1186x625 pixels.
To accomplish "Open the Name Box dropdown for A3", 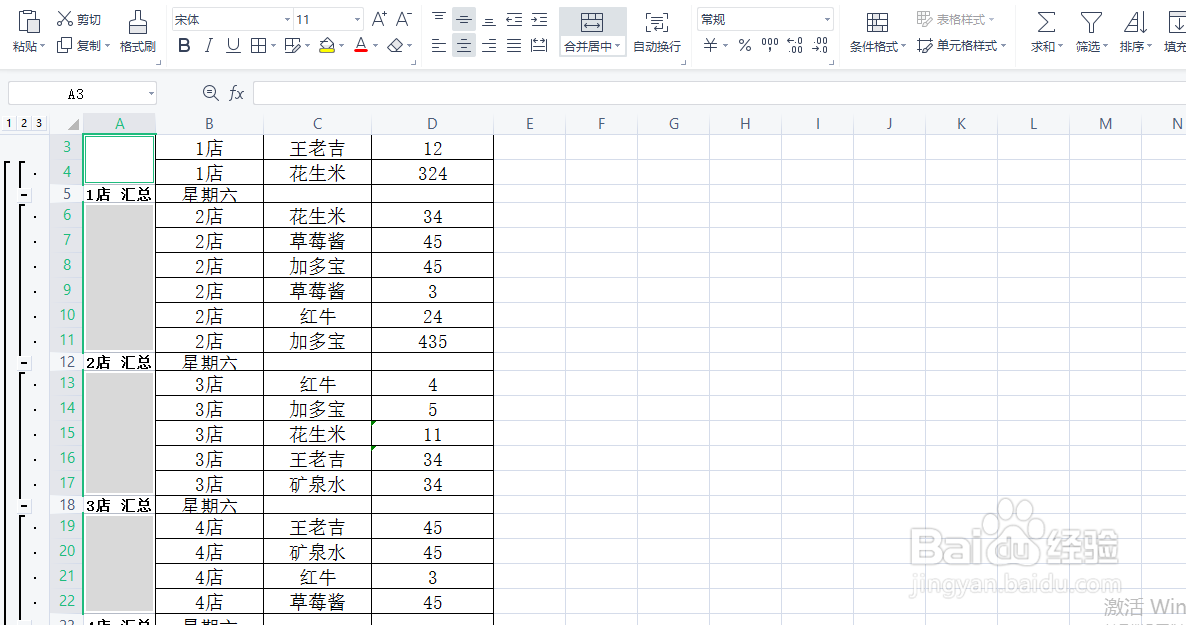I will [x=151, y=94].
